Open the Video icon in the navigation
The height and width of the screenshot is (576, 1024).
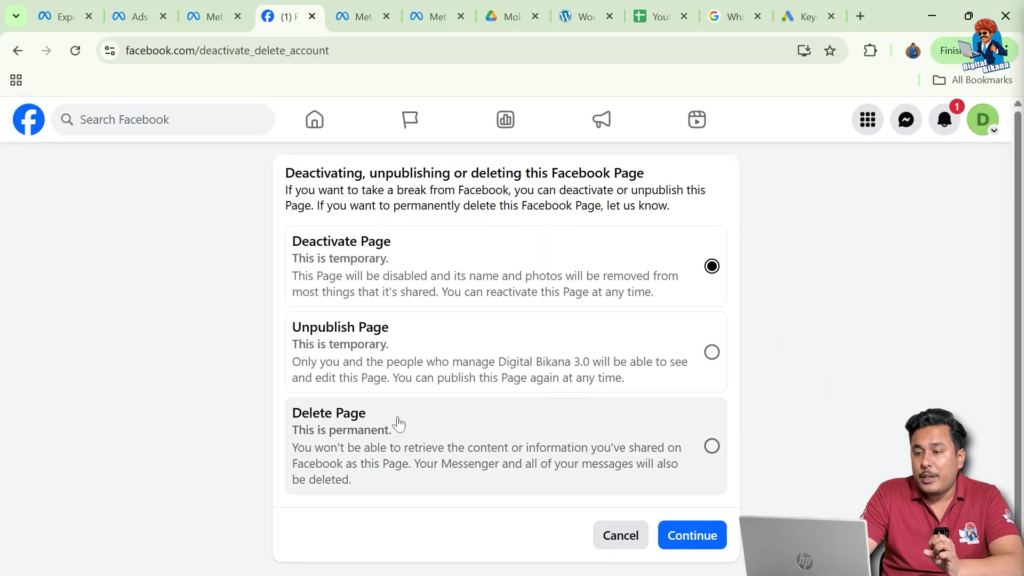coord(696,119)
